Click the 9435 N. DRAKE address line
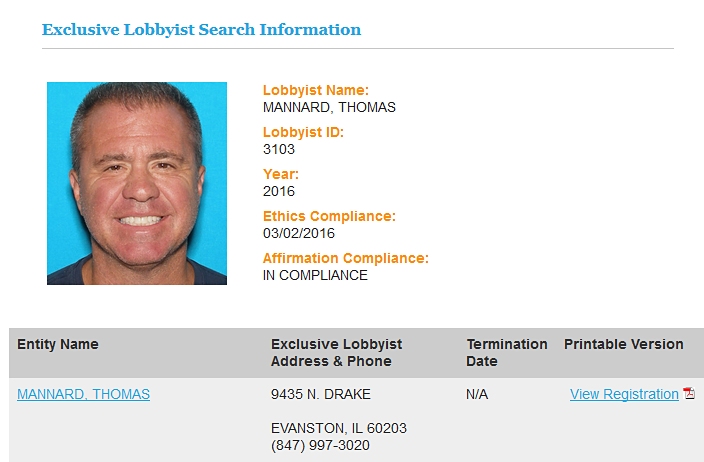 coord(321,394)
